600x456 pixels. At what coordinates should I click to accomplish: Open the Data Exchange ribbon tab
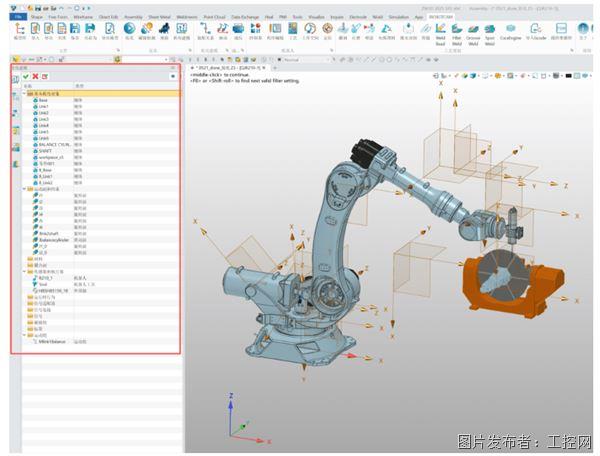point(245,17)
